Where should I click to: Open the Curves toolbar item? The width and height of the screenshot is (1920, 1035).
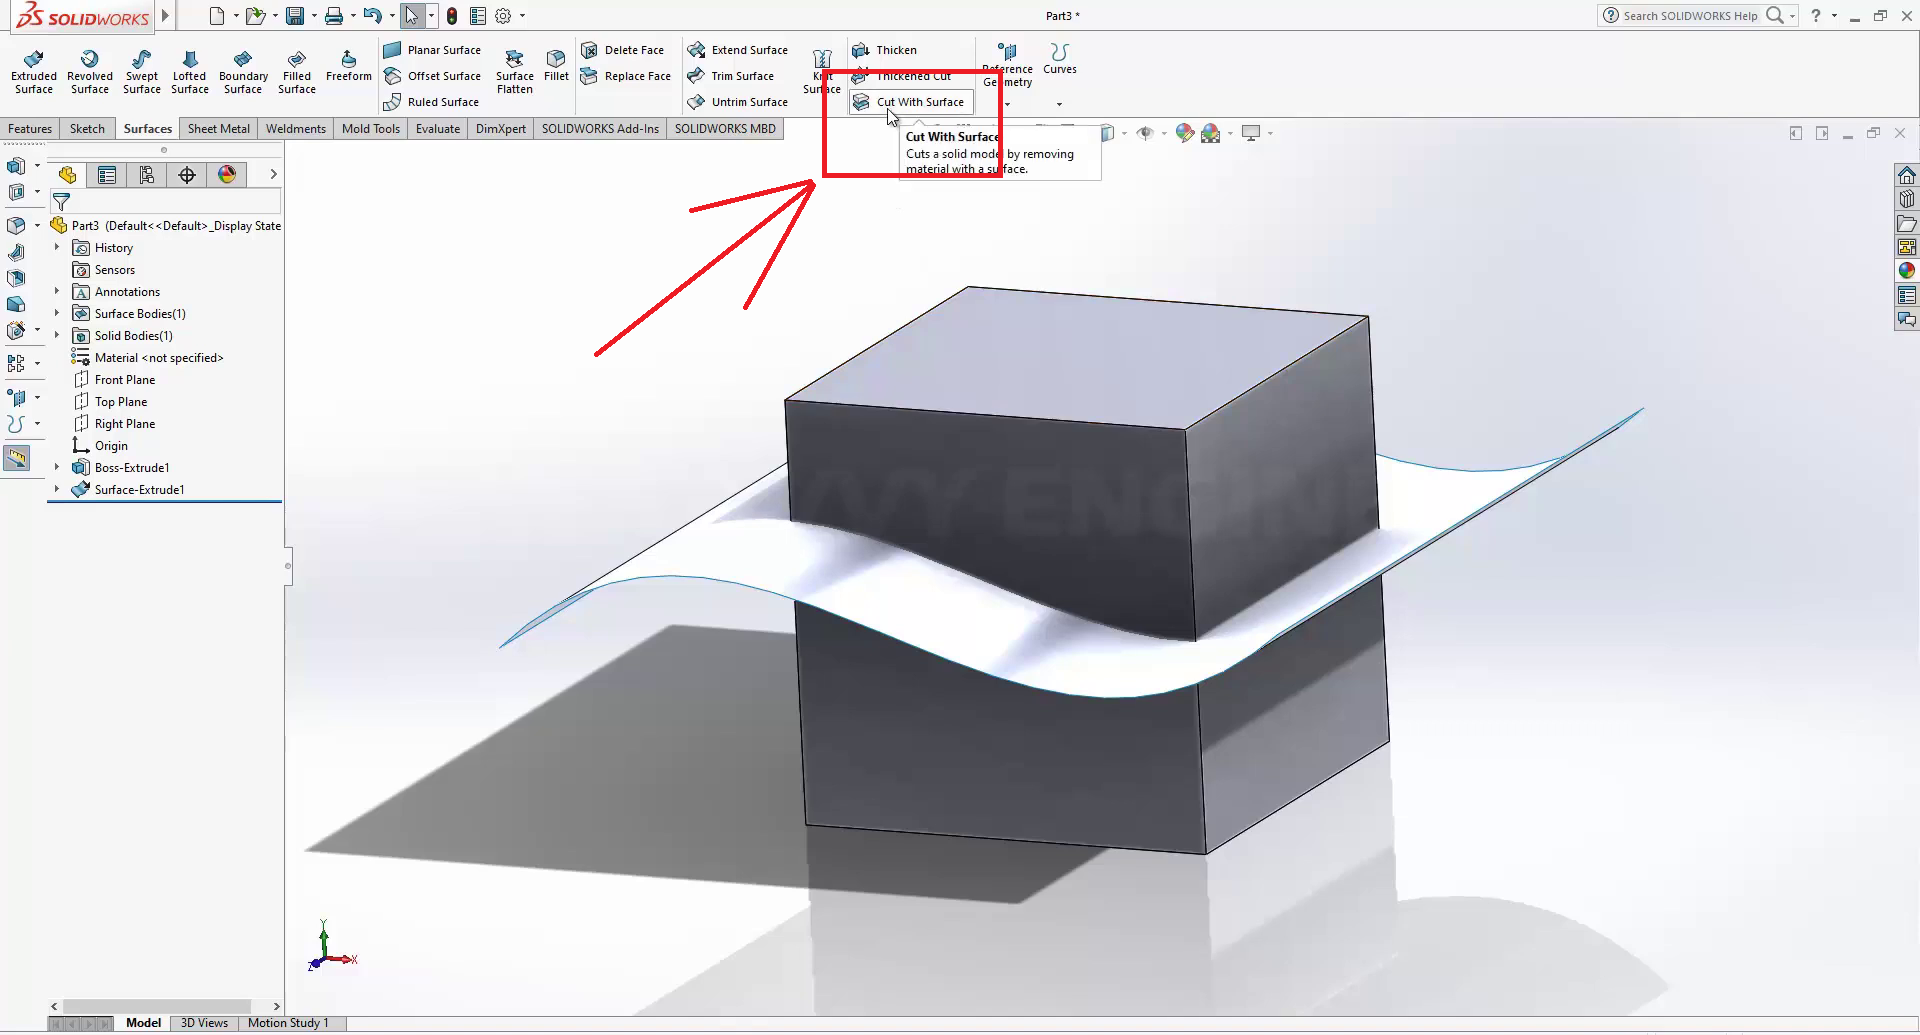point(1059,58)
